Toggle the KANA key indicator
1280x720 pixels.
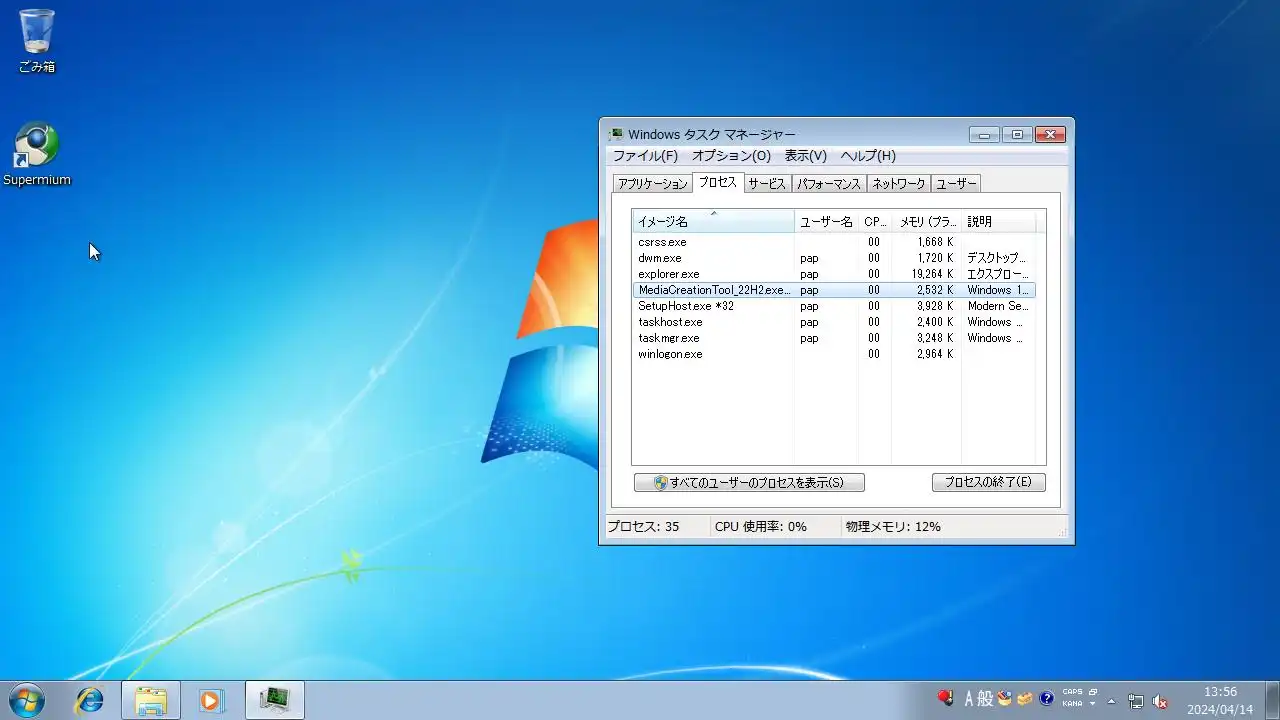[x=1072, y=704]
